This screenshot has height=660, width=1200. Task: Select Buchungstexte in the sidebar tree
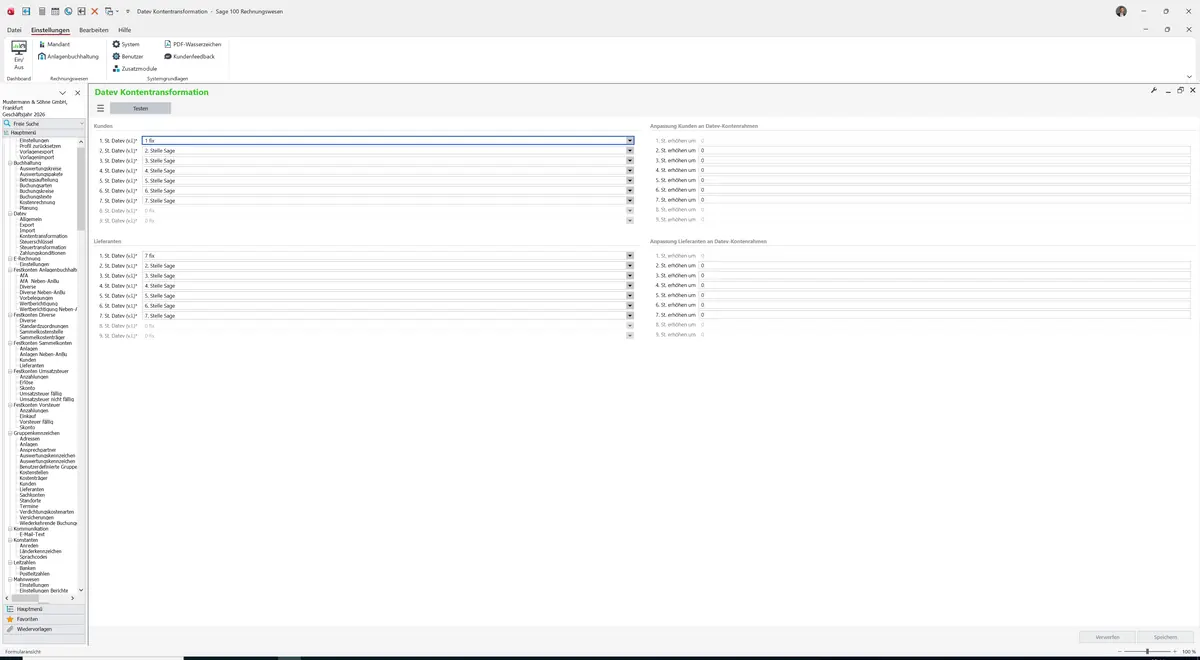36,196
